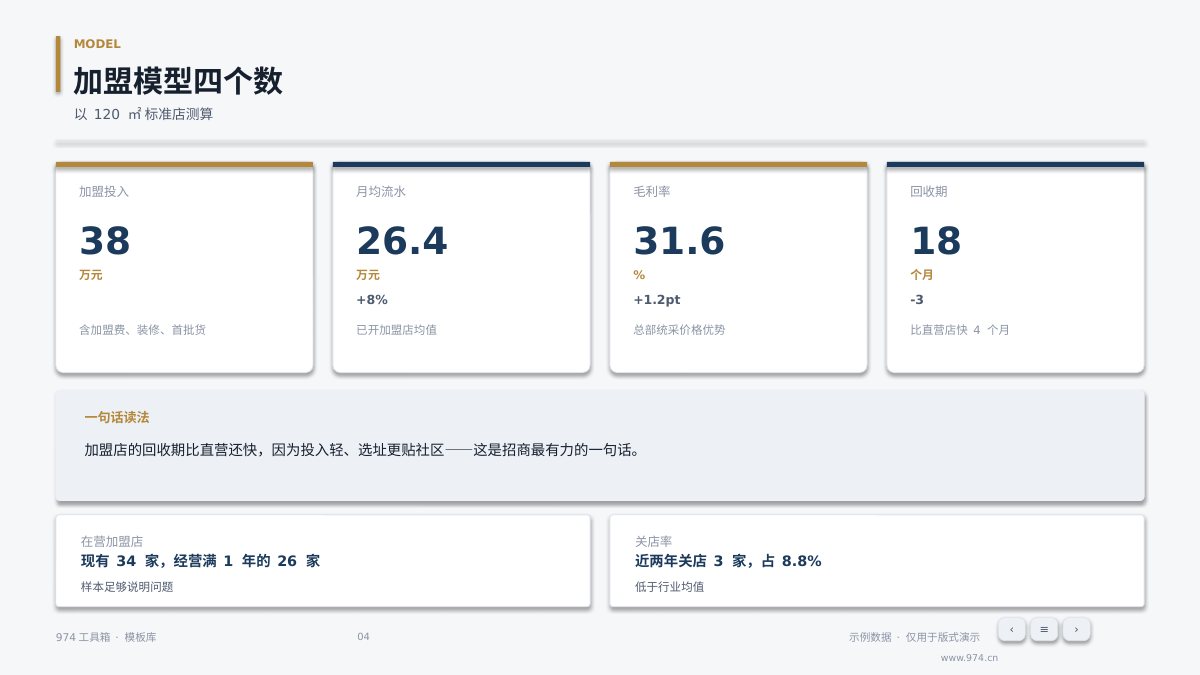The image size is (1200, 675).
Task: Click the 38 figure
Action: (x=105, y=242)
